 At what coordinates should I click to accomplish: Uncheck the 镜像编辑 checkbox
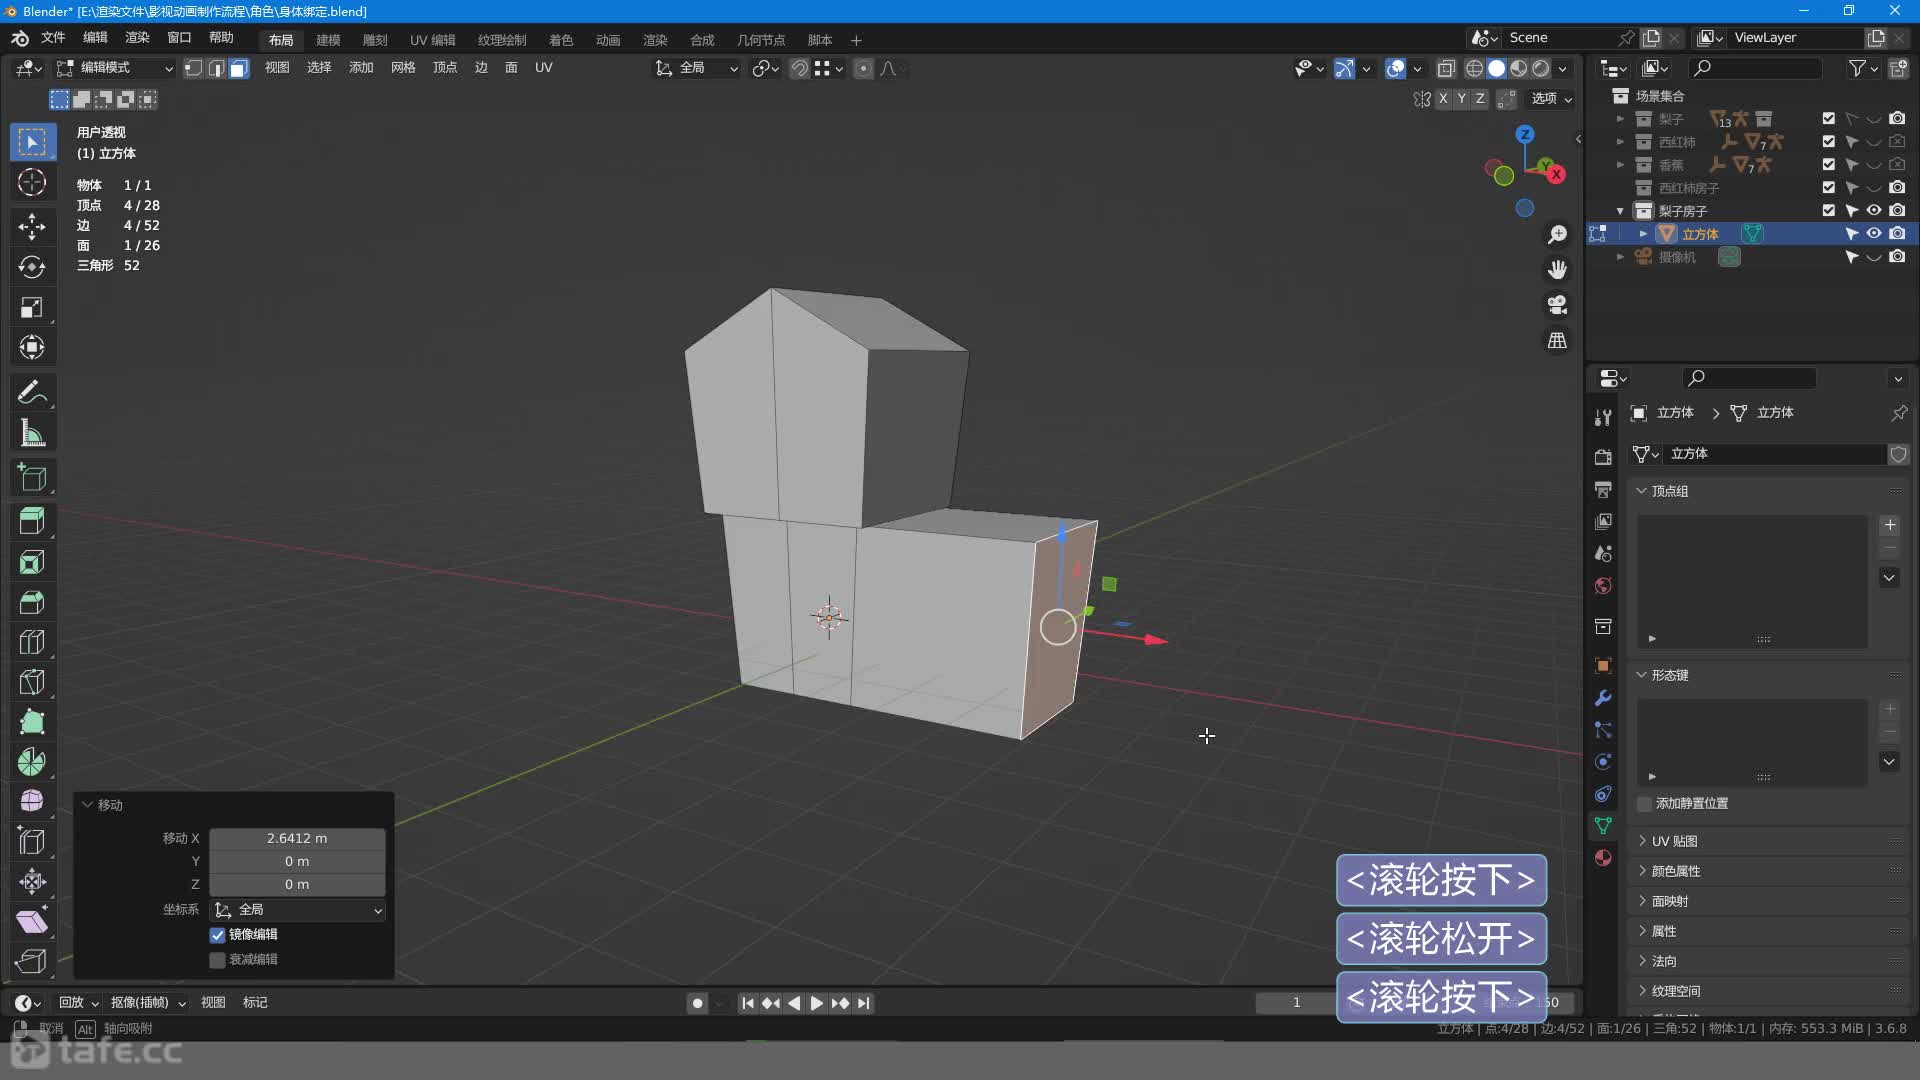tap(217, 935)
